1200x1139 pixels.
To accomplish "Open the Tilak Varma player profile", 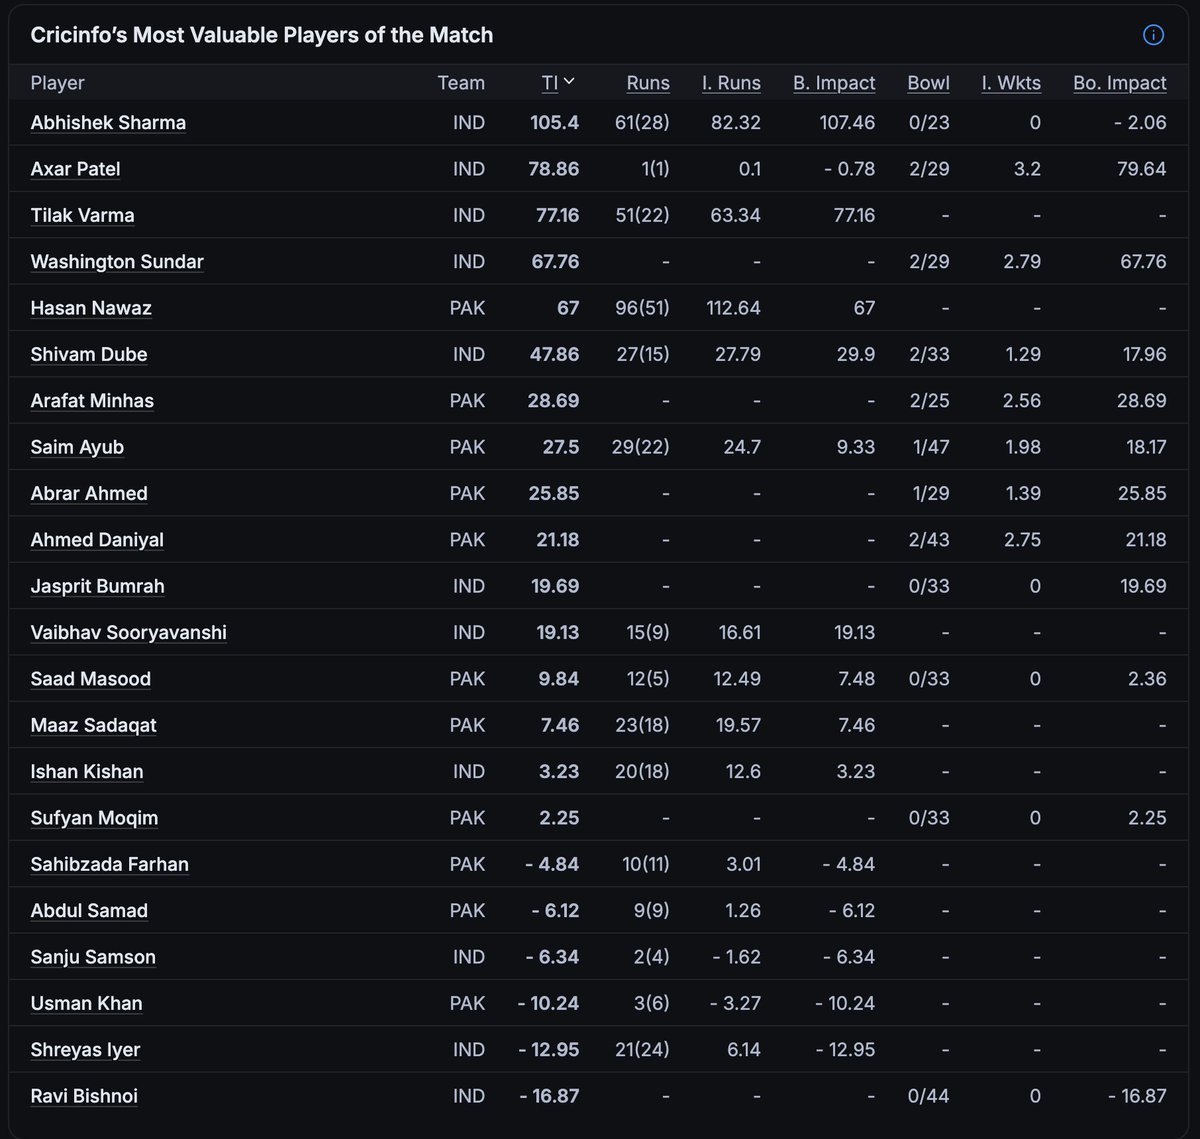I will [82, 215].
